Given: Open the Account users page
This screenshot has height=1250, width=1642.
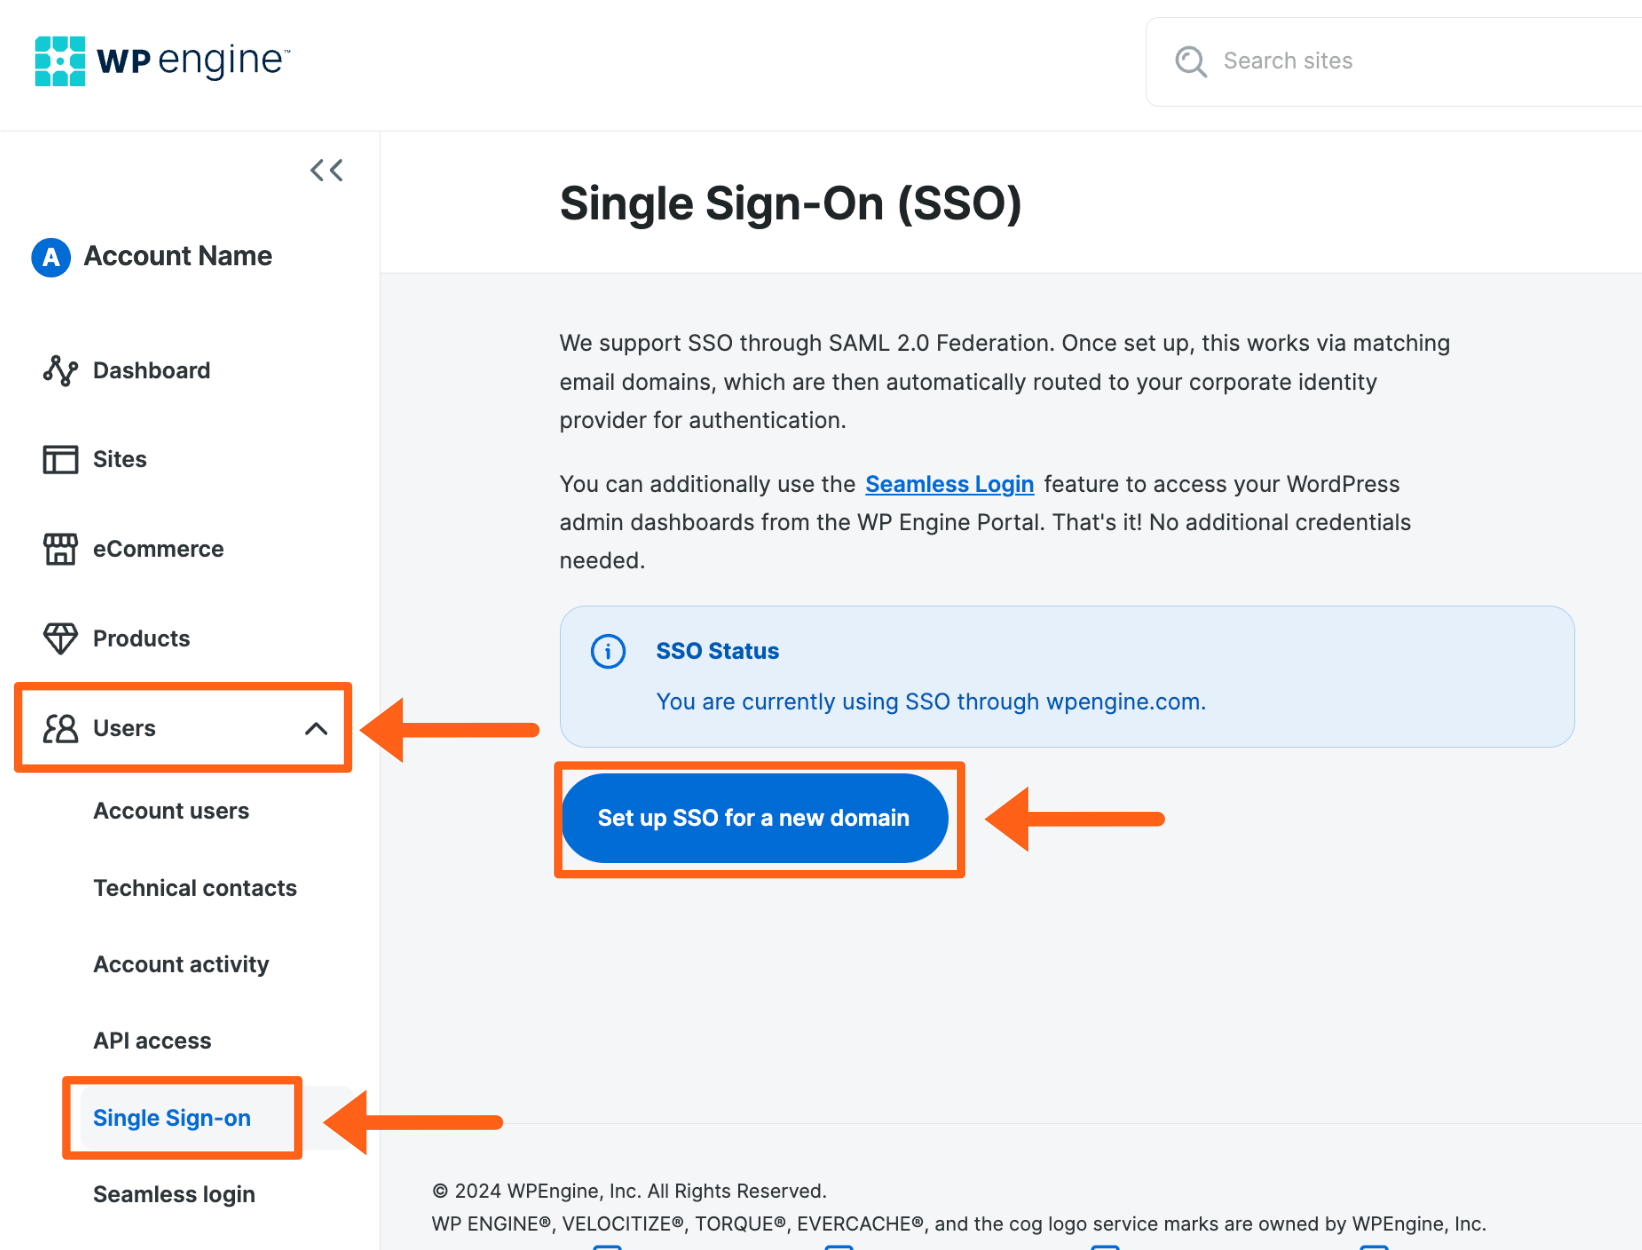Looking at the screenshot, I should 171,811.
